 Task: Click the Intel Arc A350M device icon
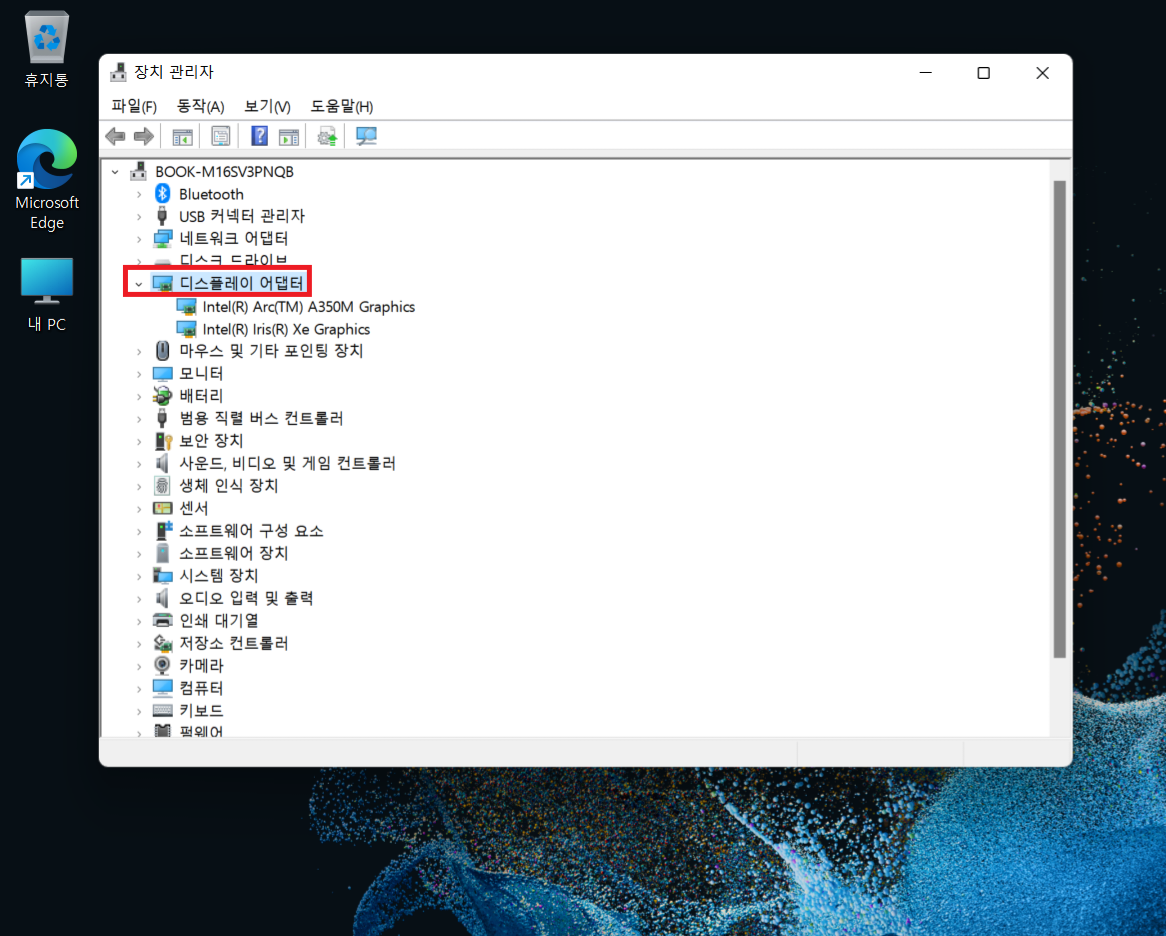[187, 306]
